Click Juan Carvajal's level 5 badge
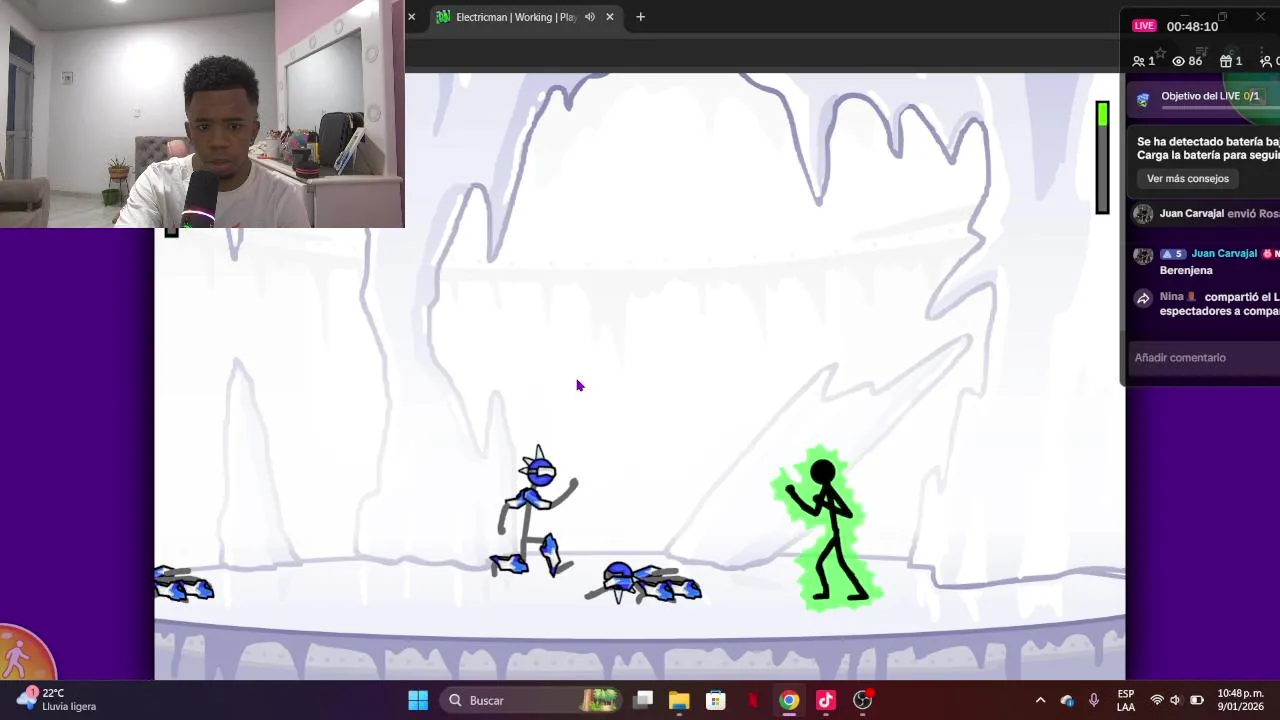1280x720 pixels. pyautogui.click(x=1173, y=254)
